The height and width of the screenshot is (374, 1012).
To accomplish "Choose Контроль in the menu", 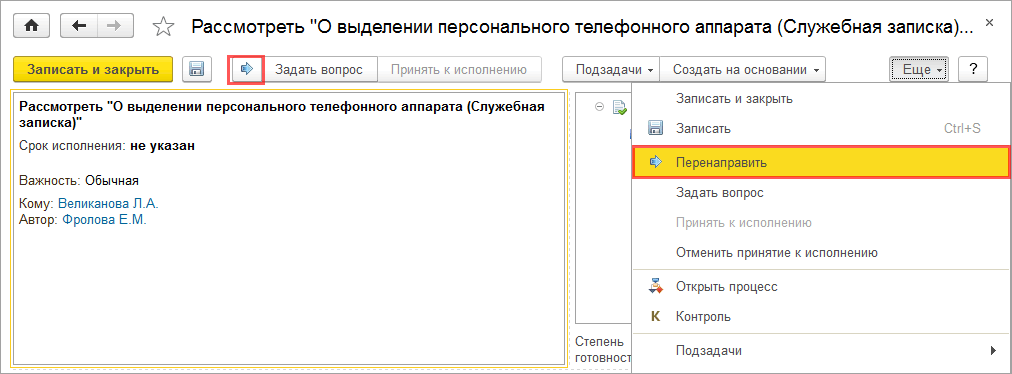I will (821, 317).
